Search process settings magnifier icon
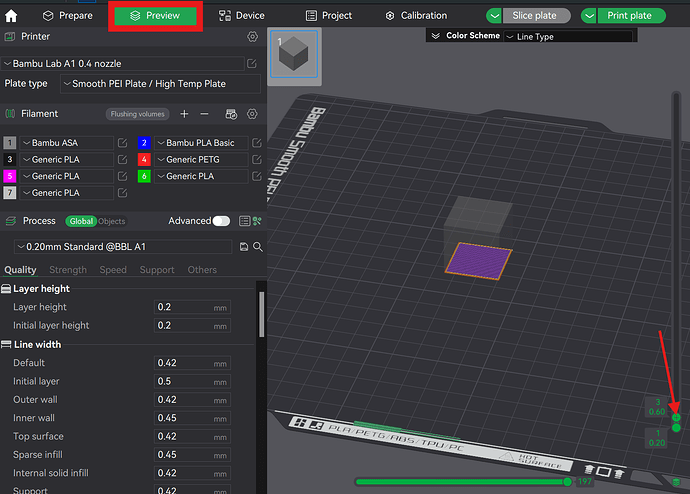The image size is (690, 494). [258, 247]
